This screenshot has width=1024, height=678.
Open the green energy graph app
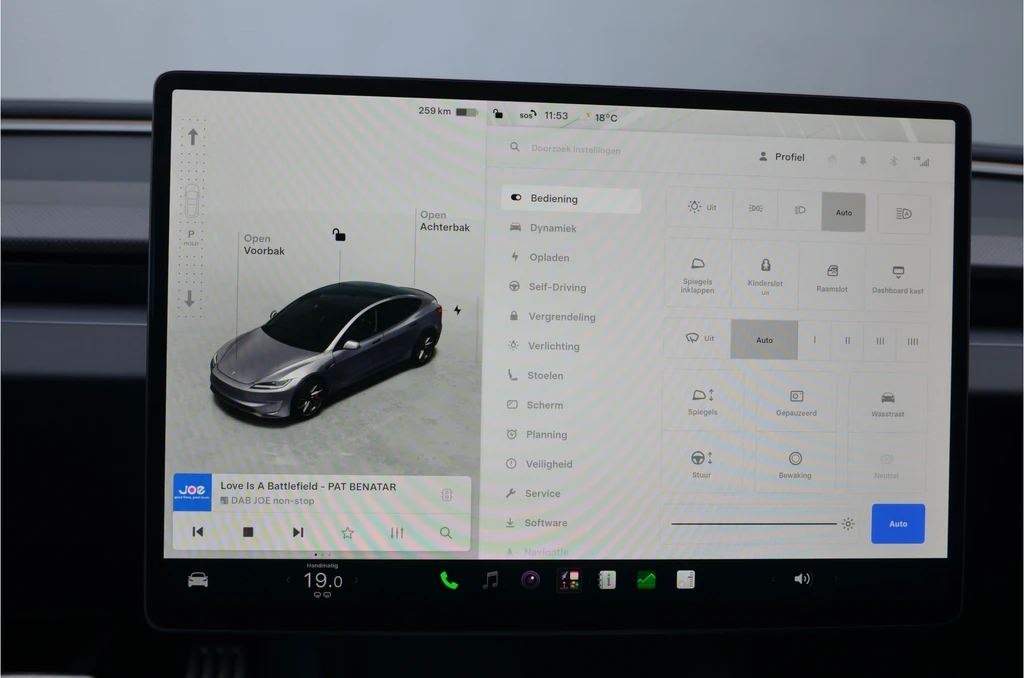647,580
